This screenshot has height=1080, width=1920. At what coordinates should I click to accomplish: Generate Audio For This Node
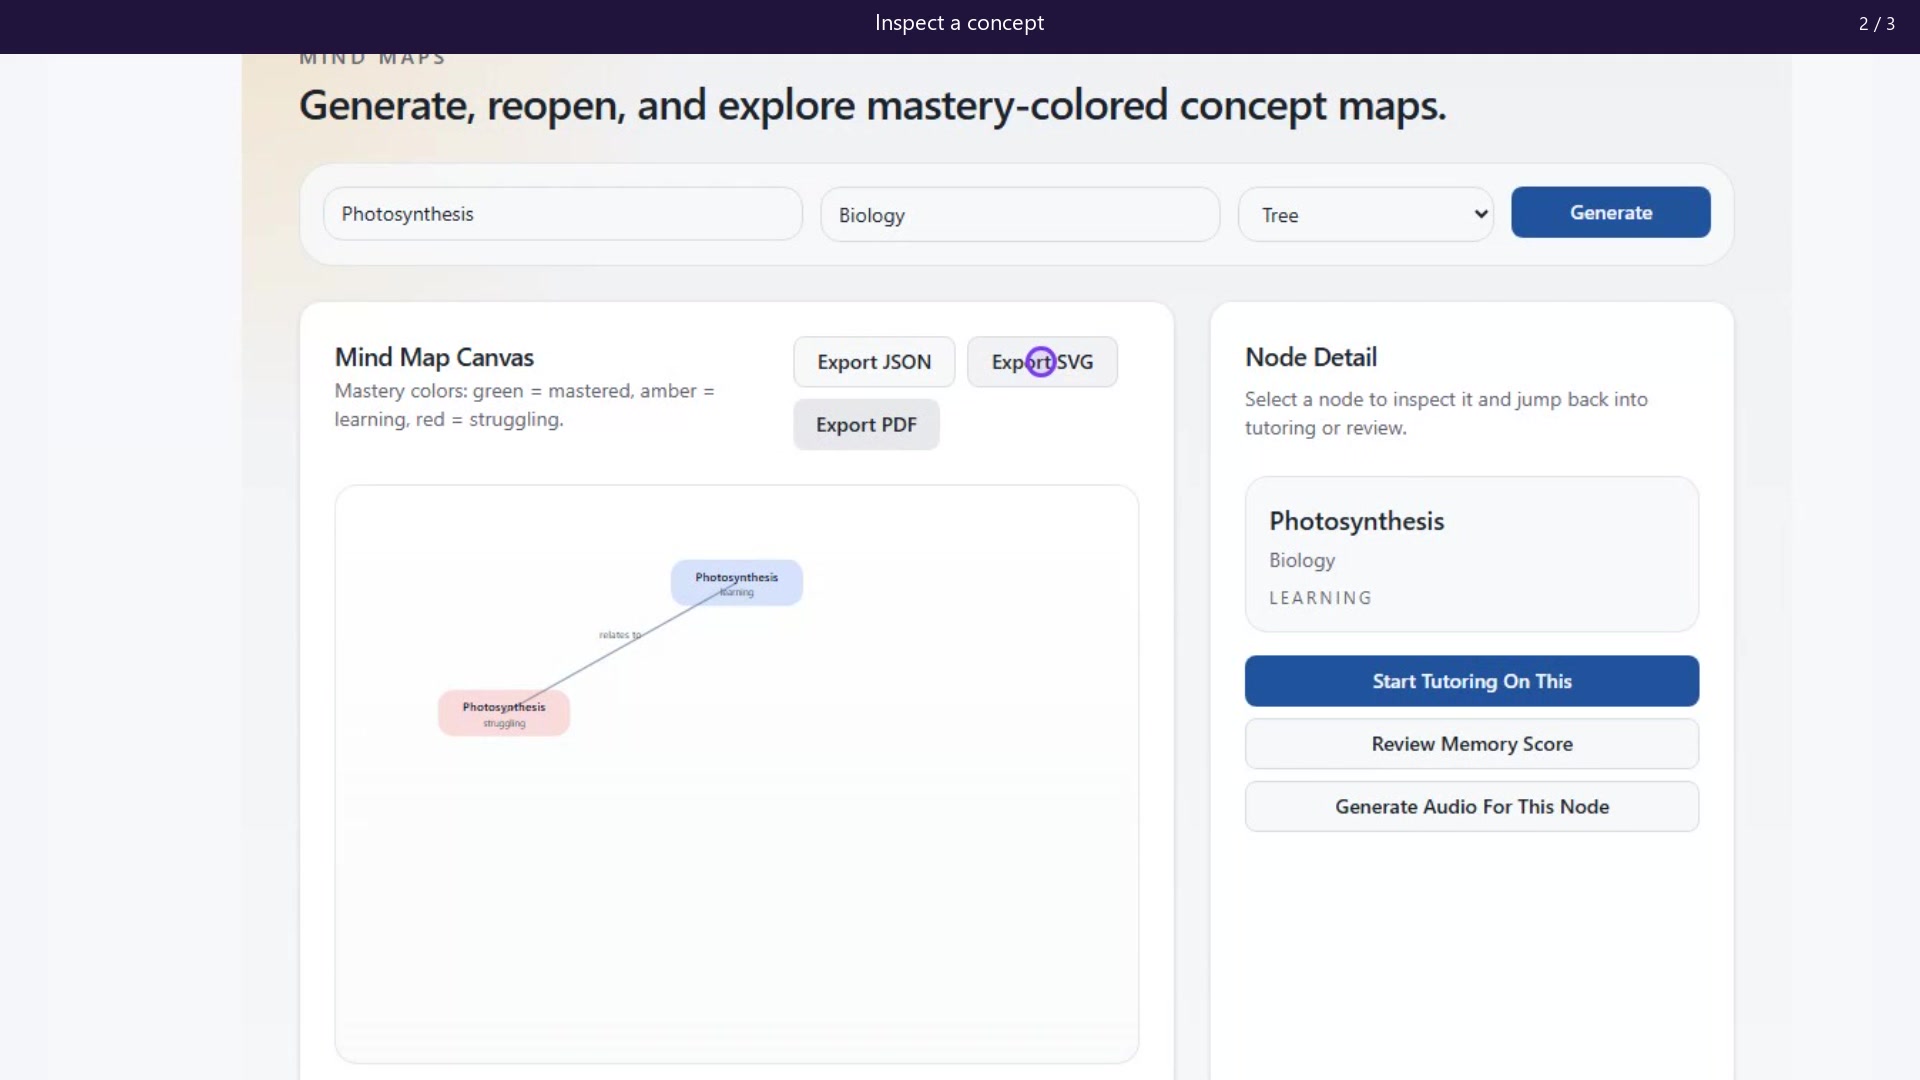pyautogui.click(x=1471, y=807)
